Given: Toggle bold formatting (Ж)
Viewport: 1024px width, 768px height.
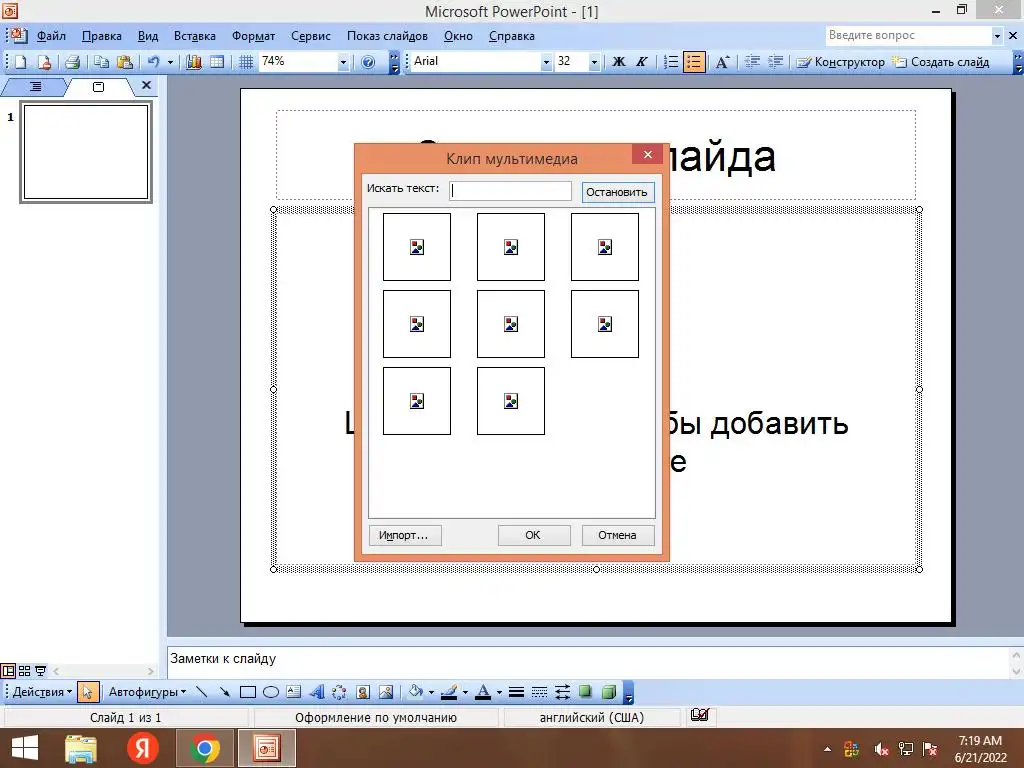Looking at the screenshot, I should point(618,62).
